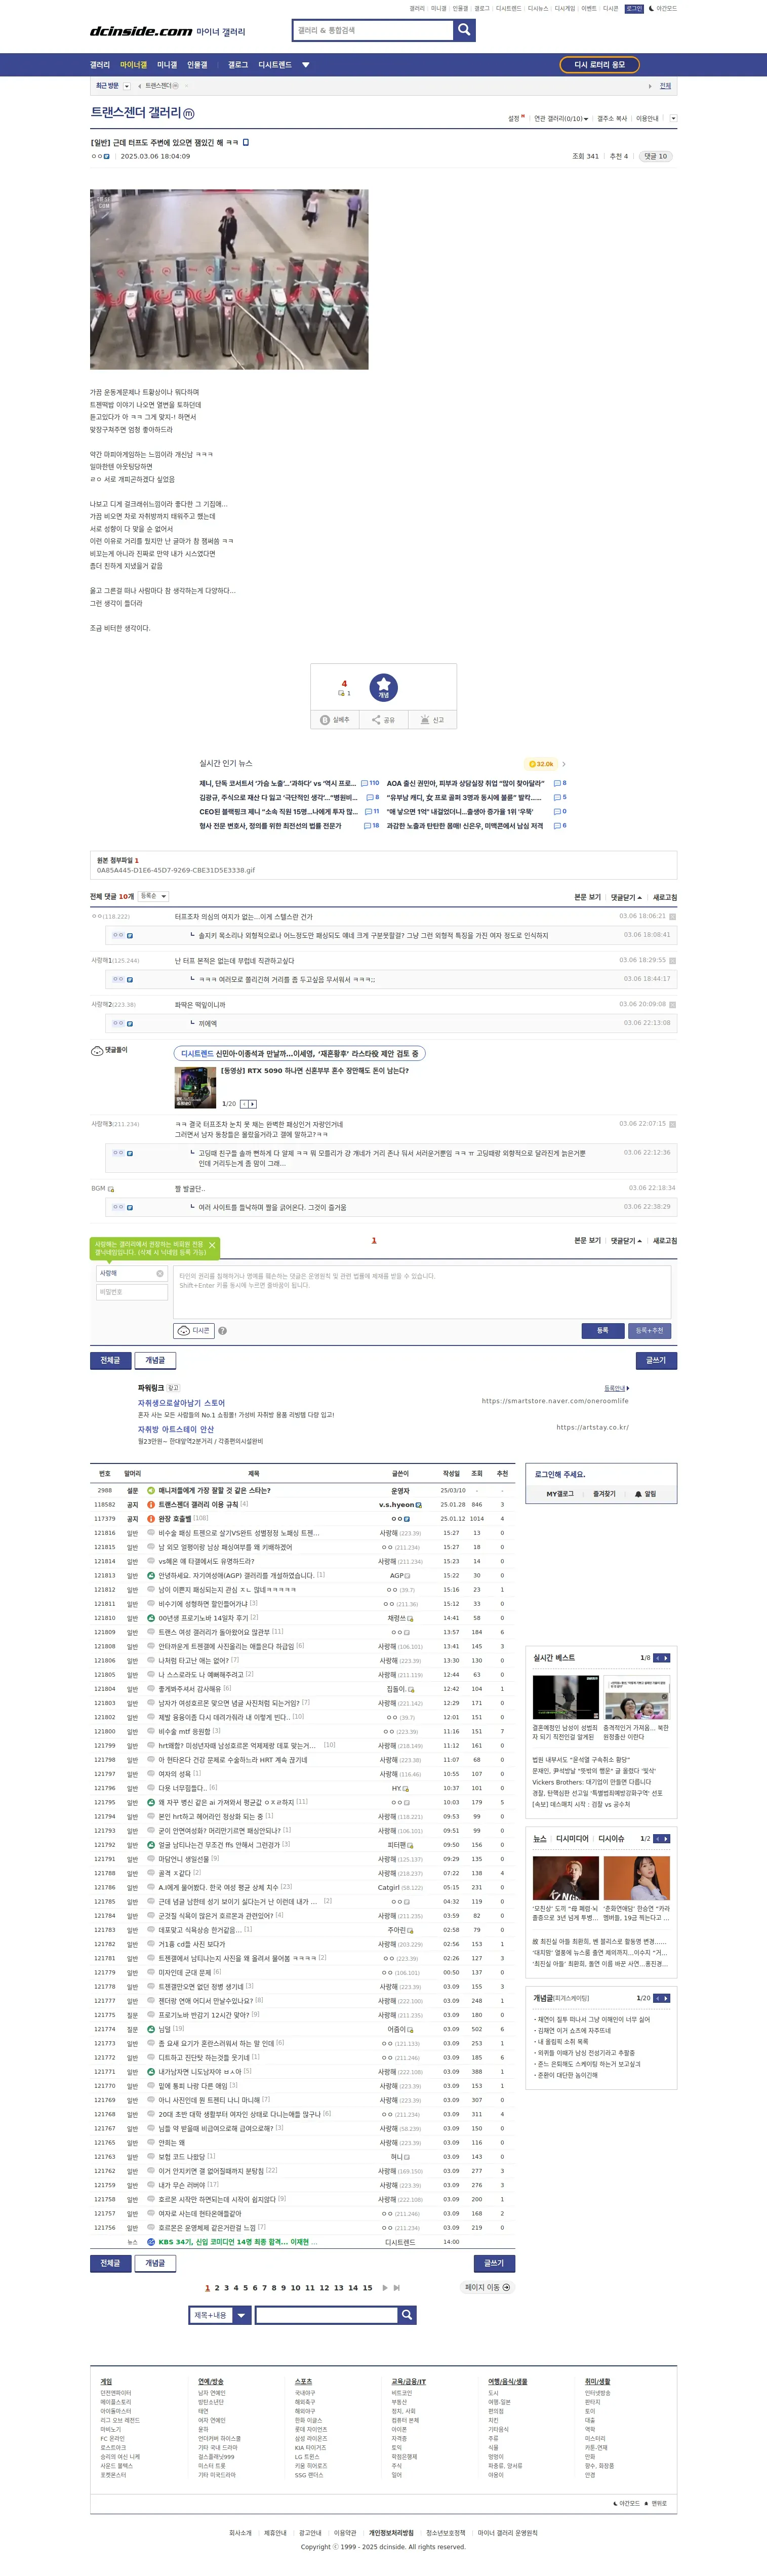Click the upper 글쓰기 write button
The height and width of the screenshot is (2576, 767).
656,1360
